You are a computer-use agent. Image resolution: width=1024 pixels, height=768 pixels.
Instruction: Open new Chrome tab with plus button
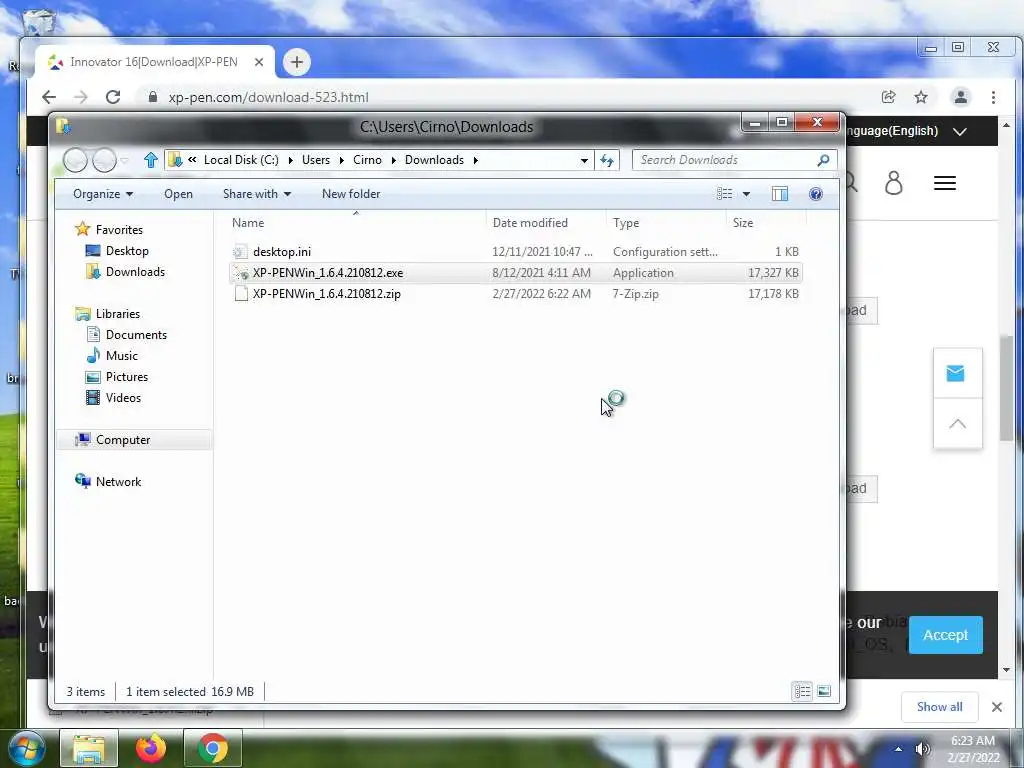[296, 62]
